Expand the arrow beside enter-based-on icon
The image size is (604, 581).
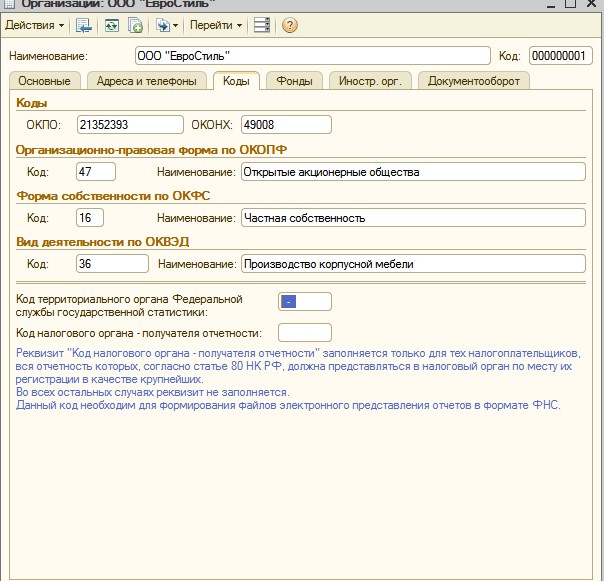[176, 26]
